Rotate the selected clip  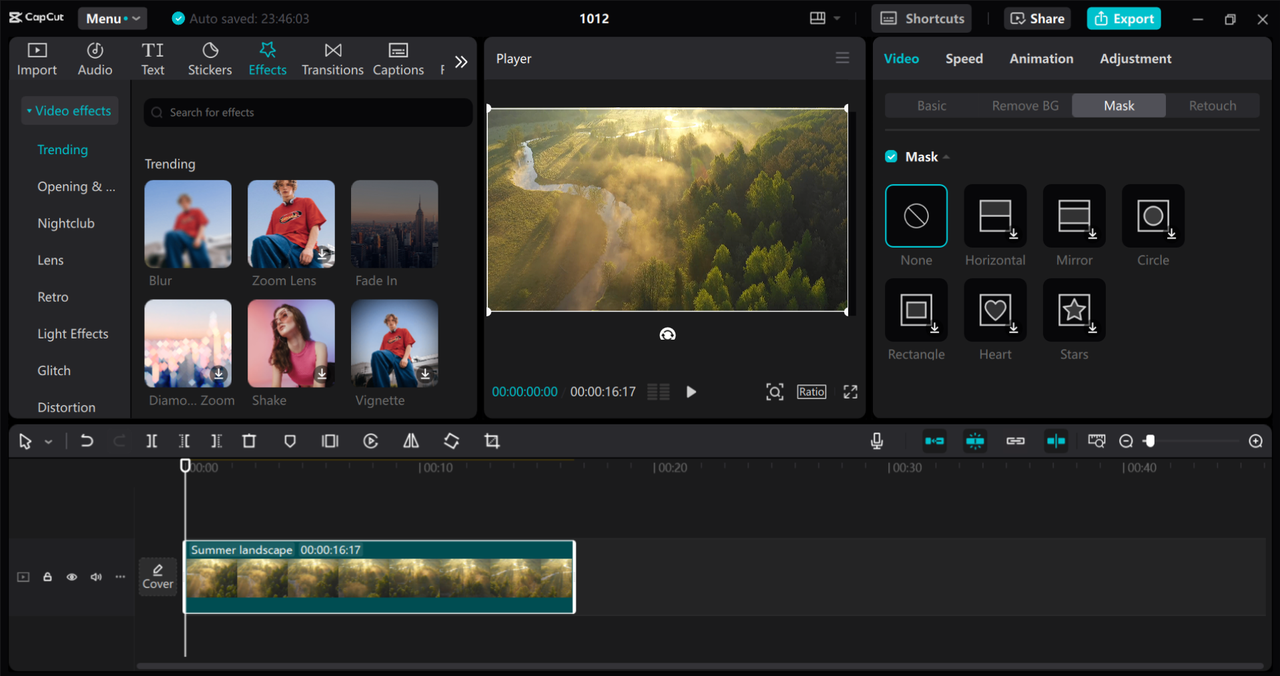point(452,441)
